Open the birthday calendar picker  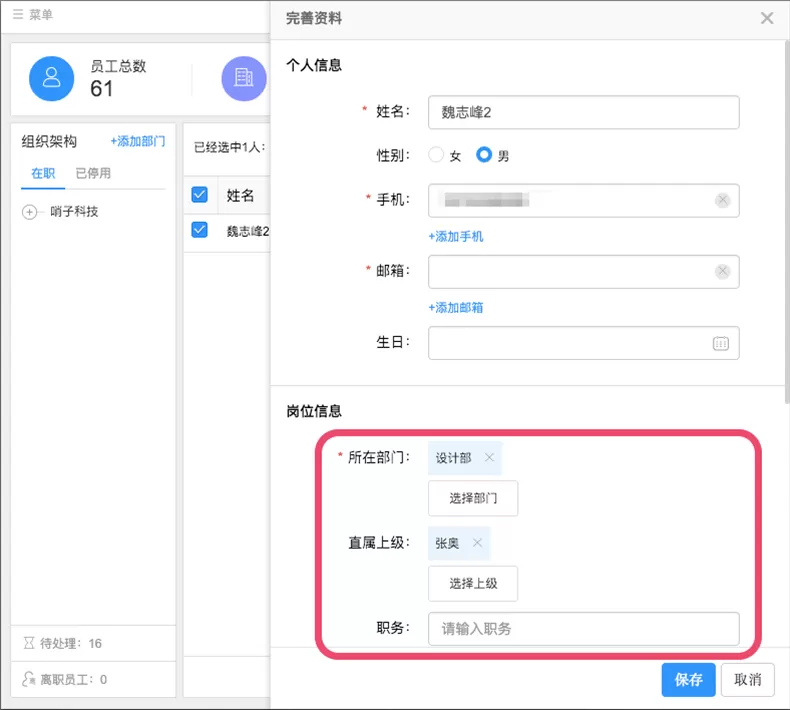coord(720,343)
